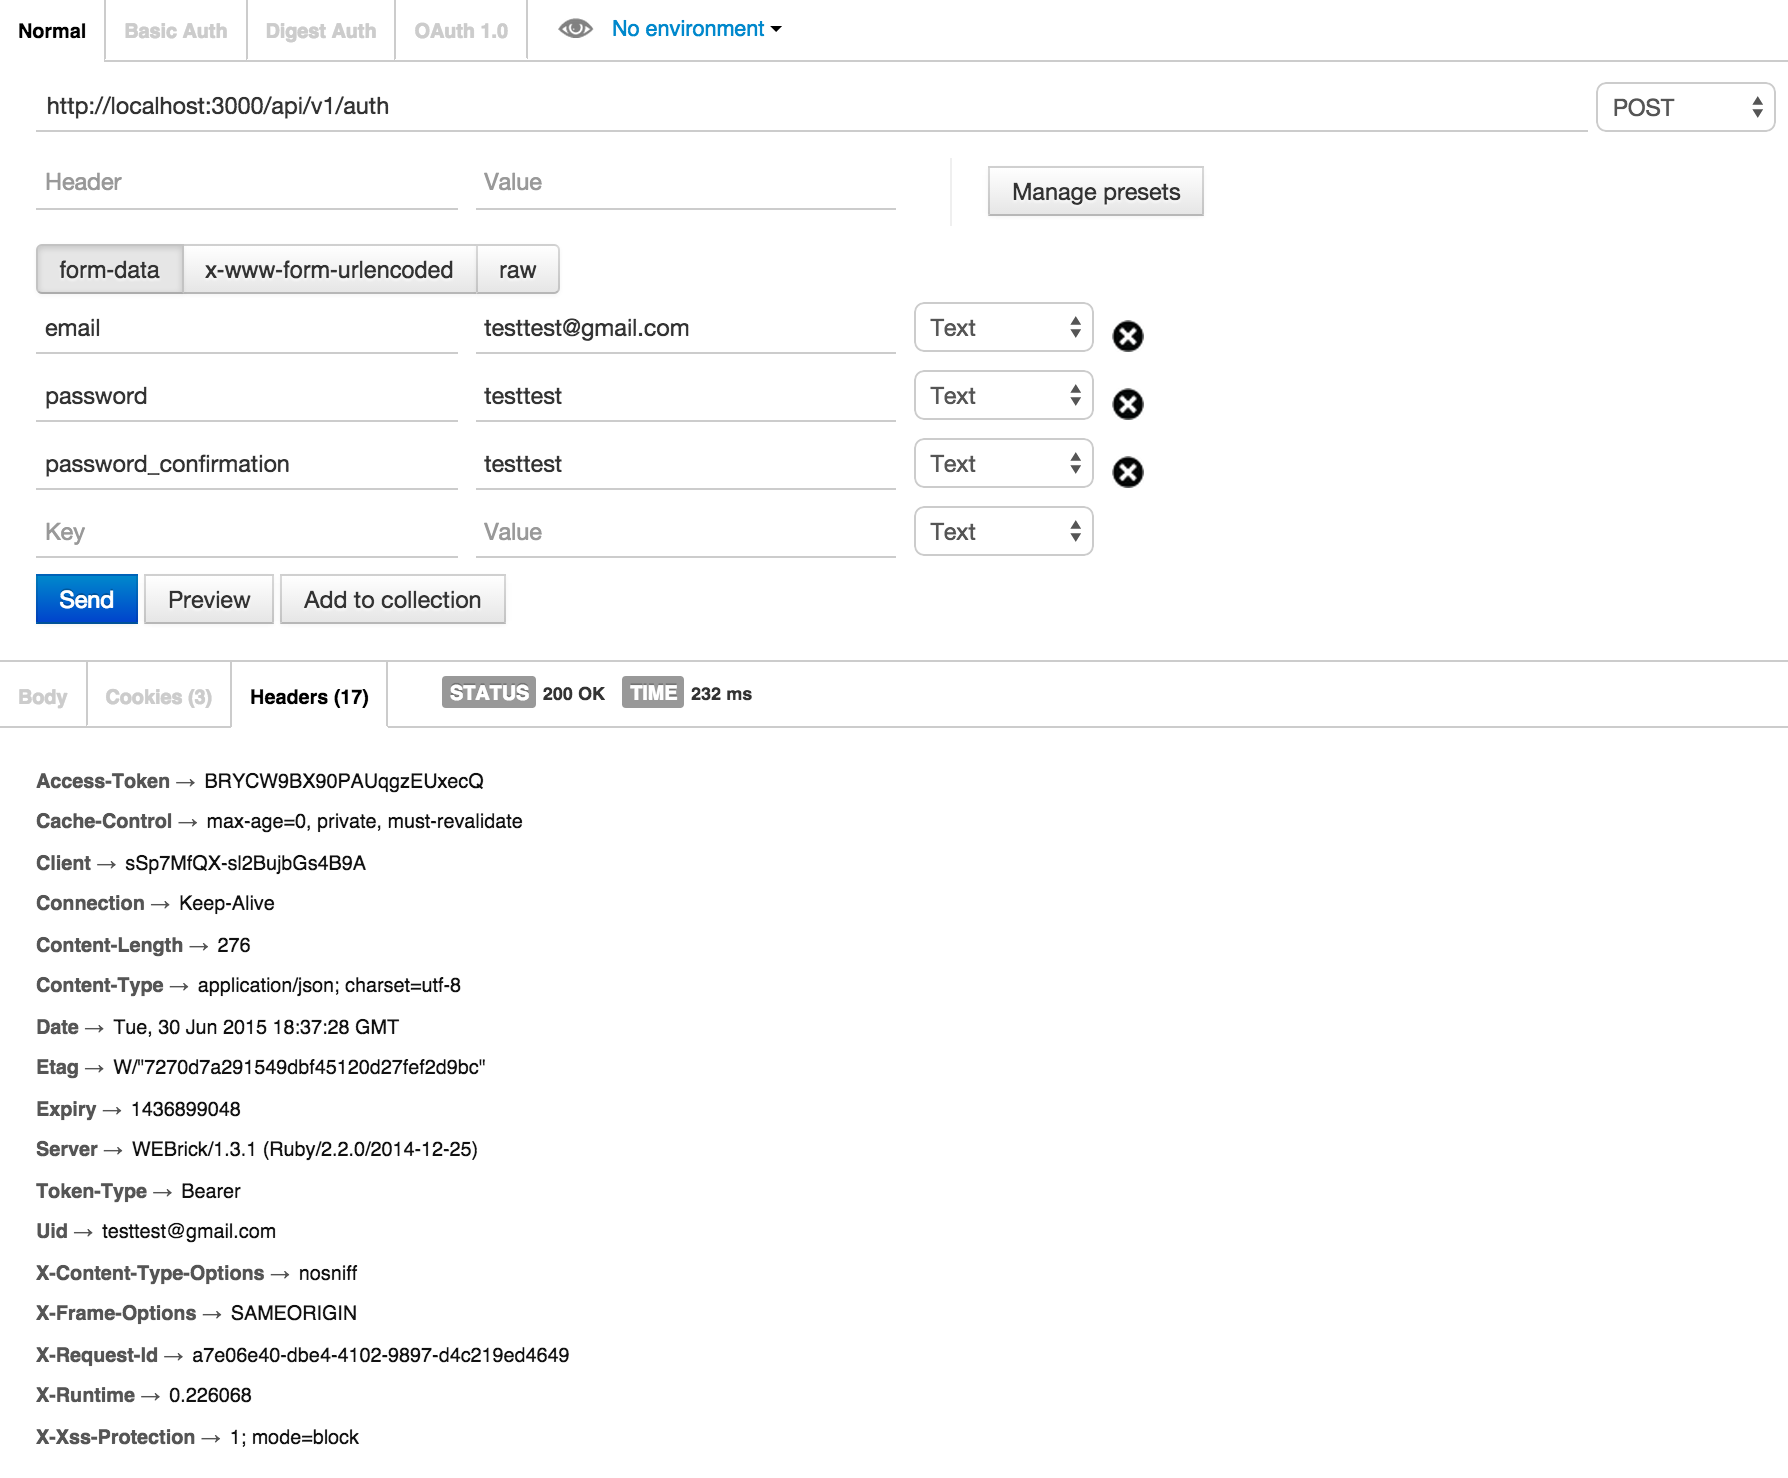Select the form-data body type

click(x=109, y=270)
